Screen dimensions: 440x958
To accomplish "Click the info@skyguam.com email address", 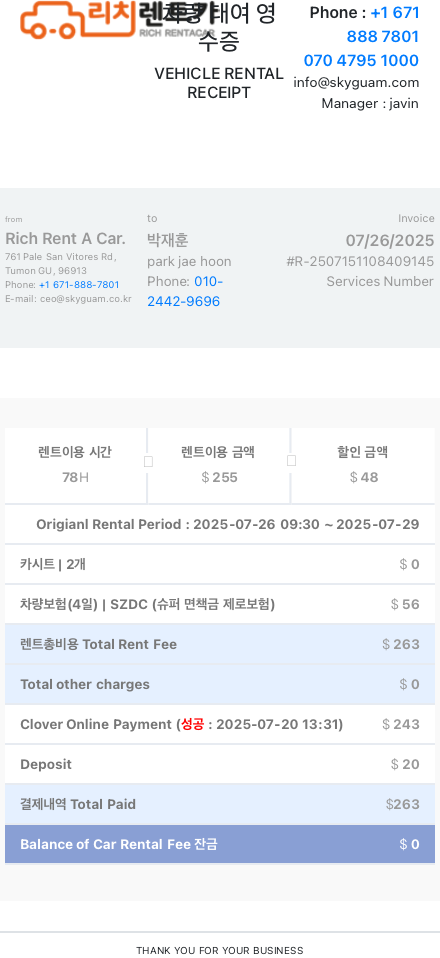I will tap(356, 82).
